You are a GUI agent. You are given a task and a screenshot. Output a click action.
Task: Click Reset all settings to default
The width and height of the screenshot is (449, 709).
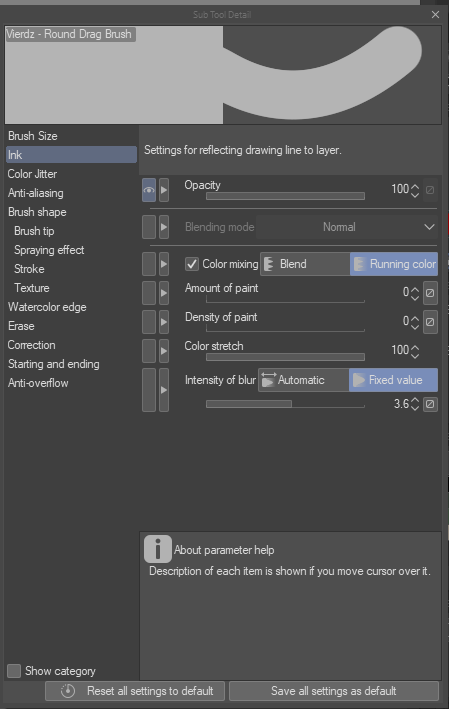click(x=135, y=691)
